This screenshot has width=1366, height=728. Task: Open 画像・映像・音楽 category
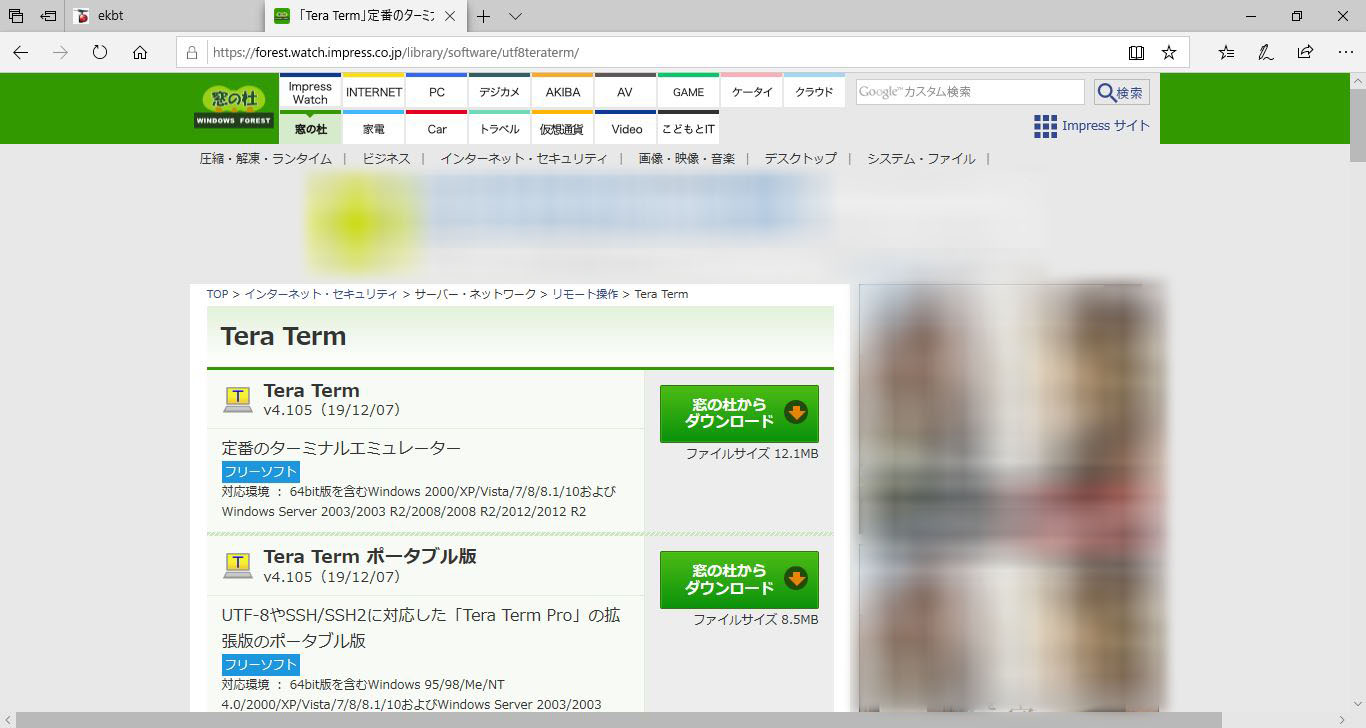click(686, 158)
